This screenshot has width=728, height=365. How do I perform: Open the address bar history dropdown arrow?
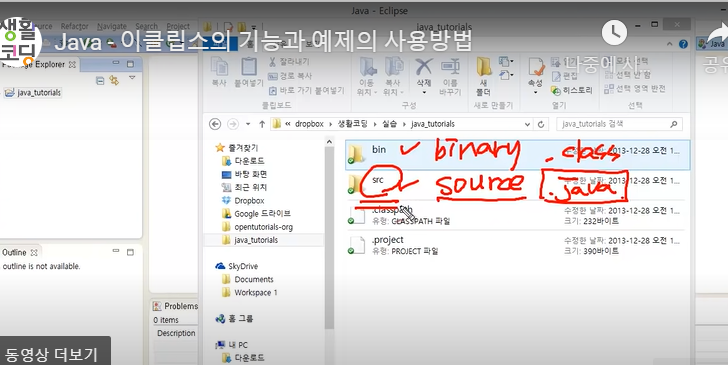click(x=527, y=124)
